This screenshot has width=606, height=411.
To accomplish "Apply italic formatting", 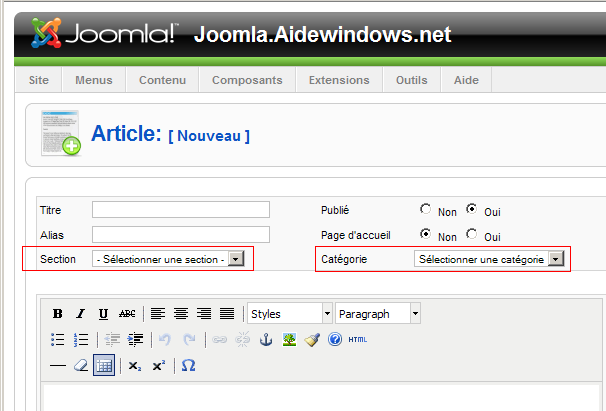I will [80, 314].
